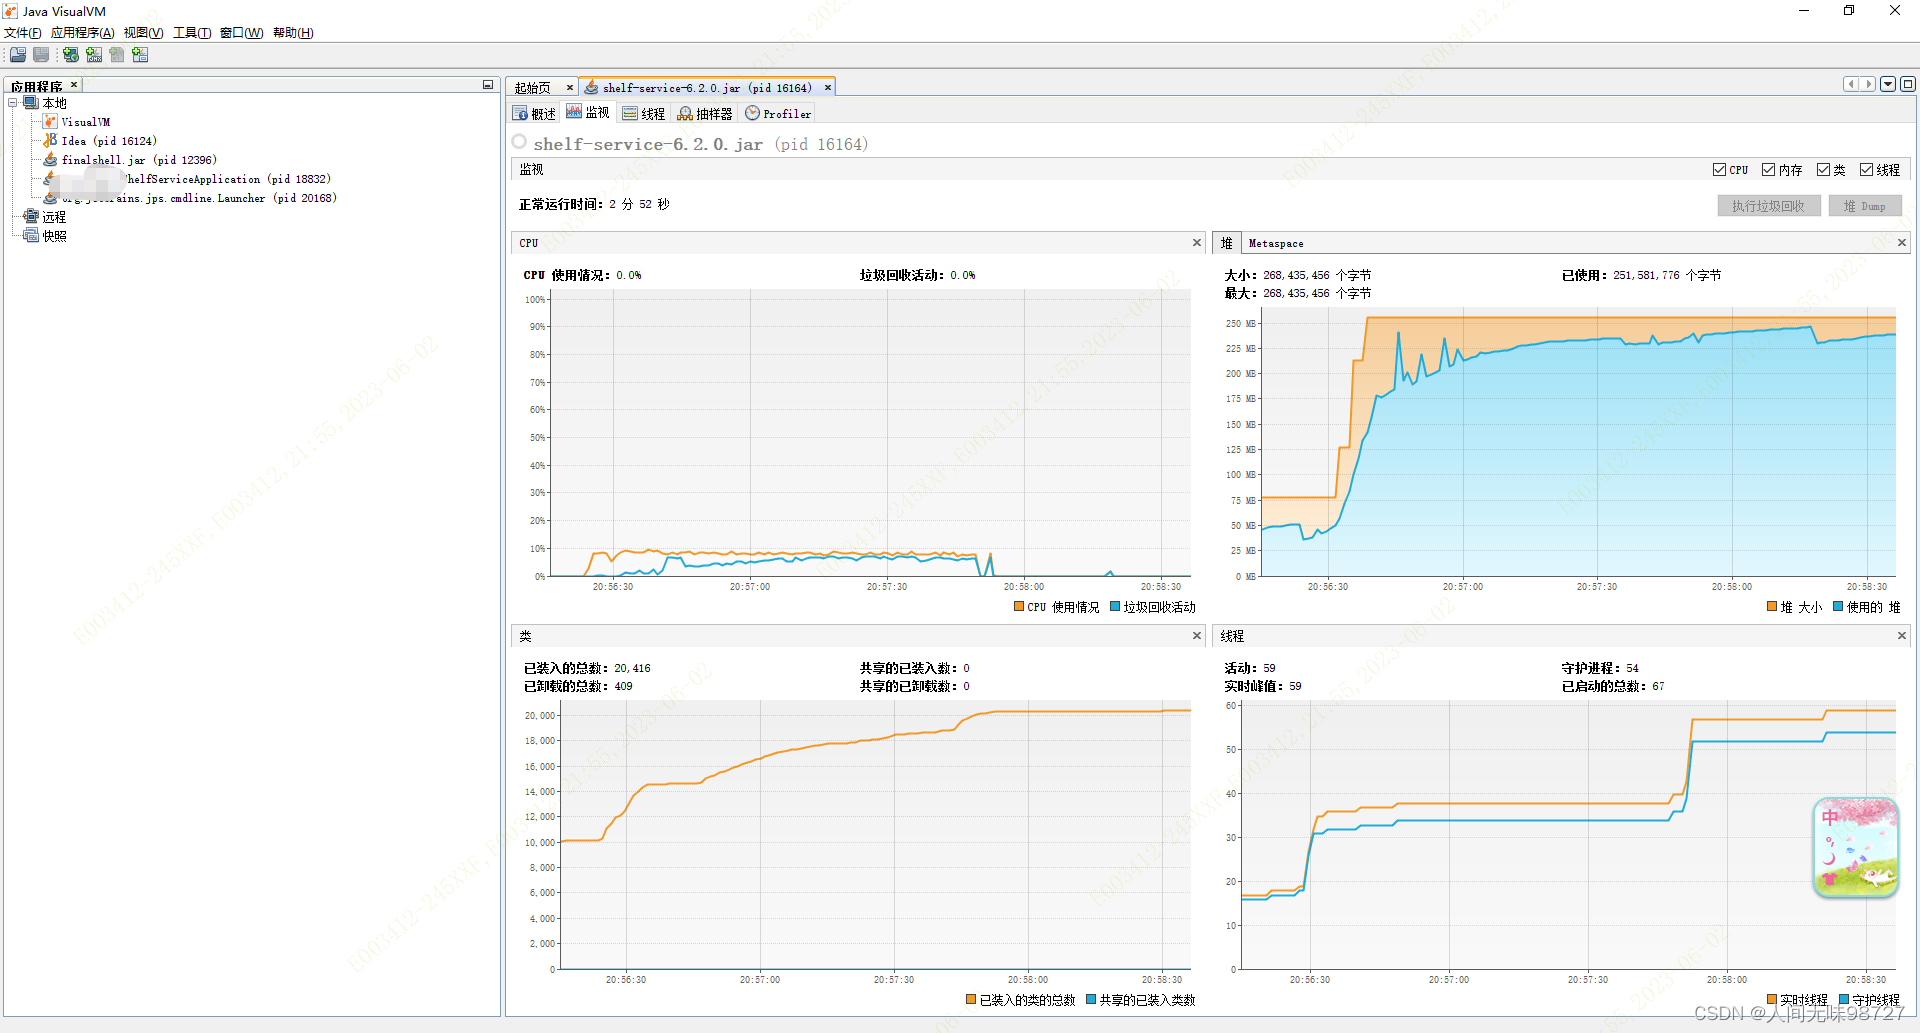Click the 监视 monitor chart icon

click(574, 112)
